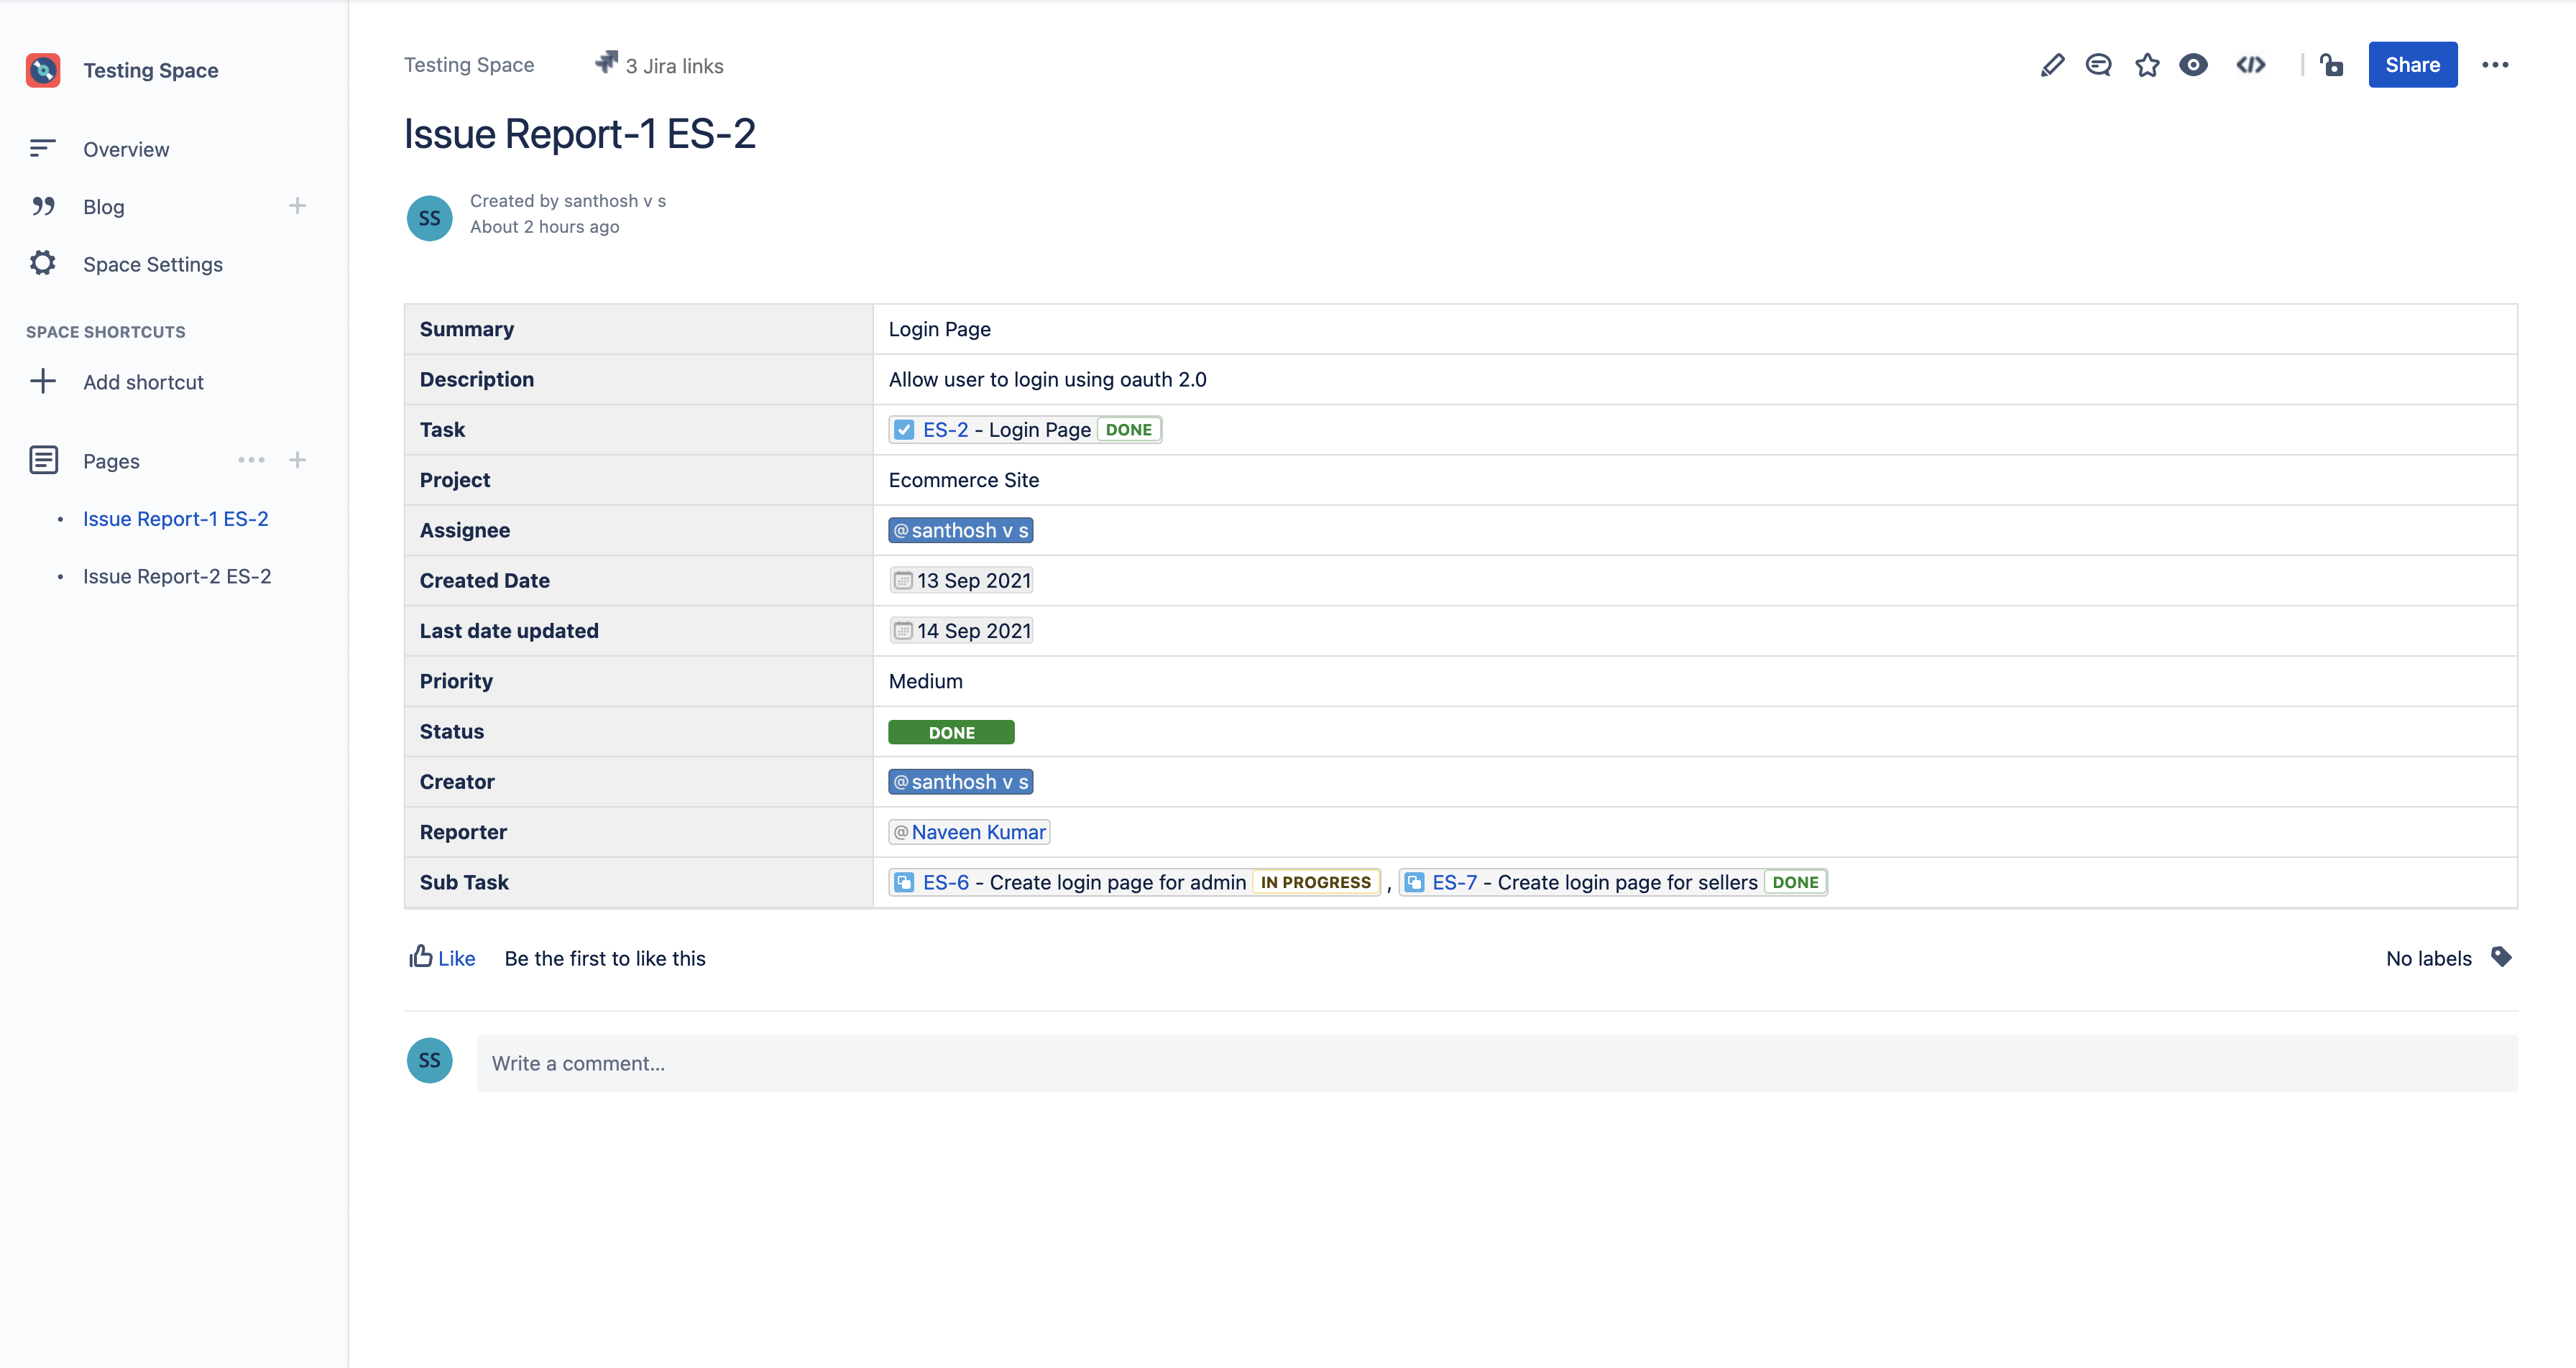Click plus icon next to Pages

[297, 460]
